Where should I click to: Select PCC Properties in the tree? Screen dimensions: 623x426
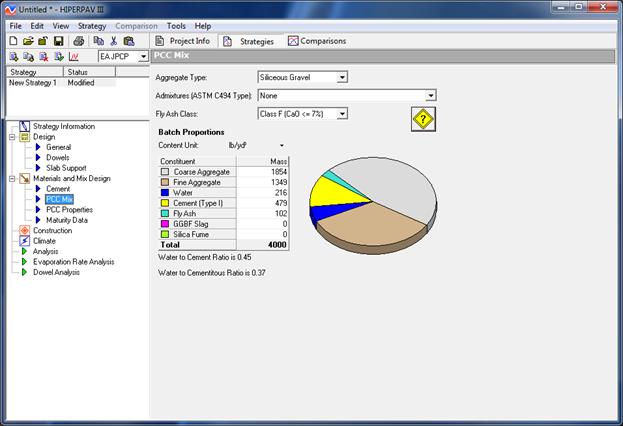[69, 209]
